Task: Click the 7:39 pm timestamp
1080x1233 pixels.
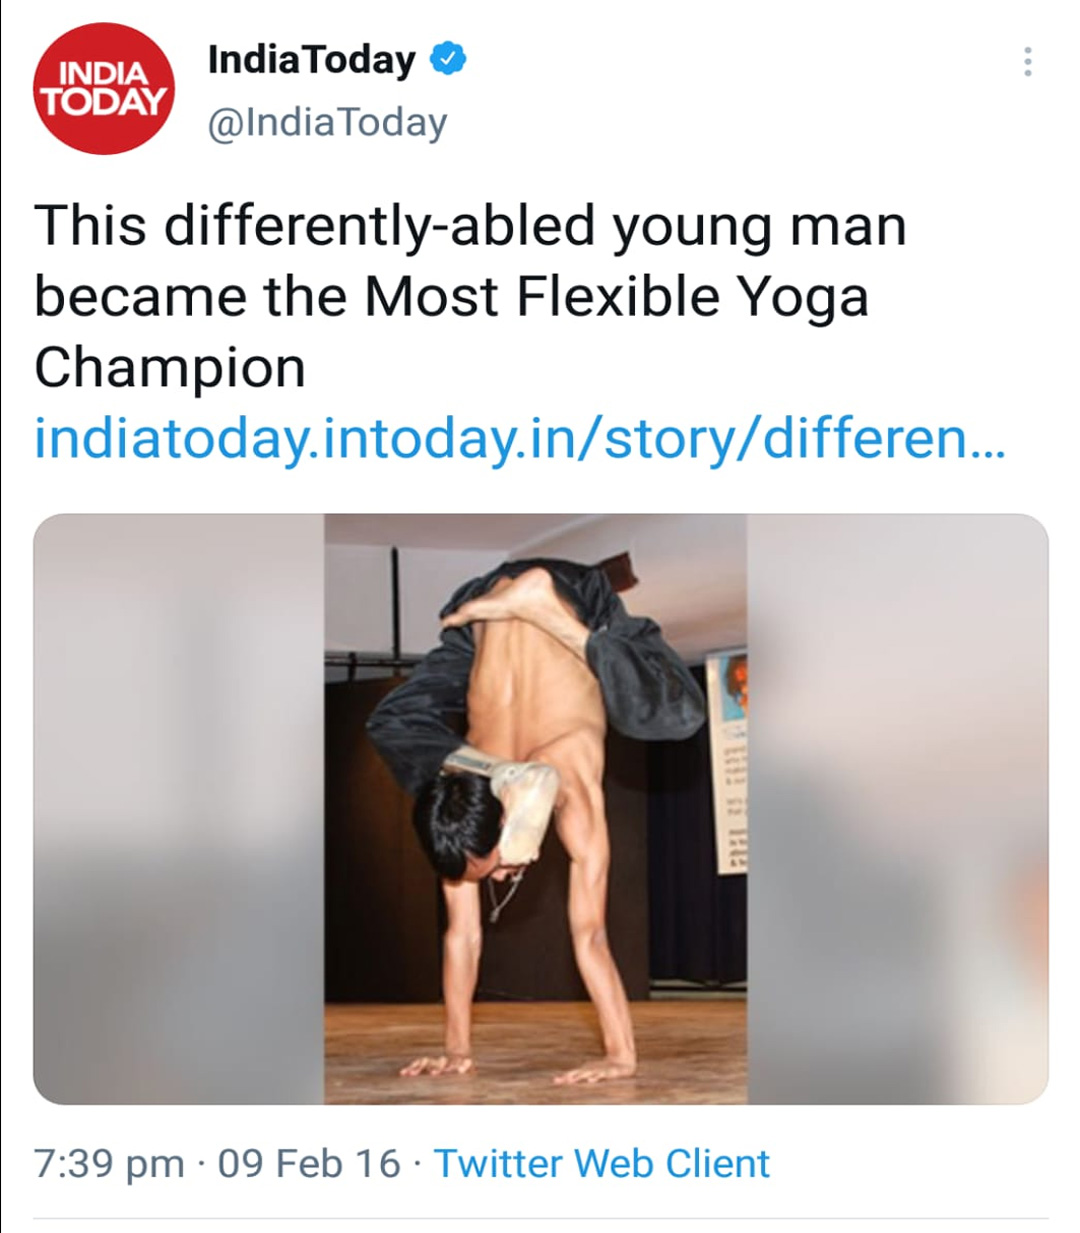Action: pyautogui.click(x=110, y=1164)
